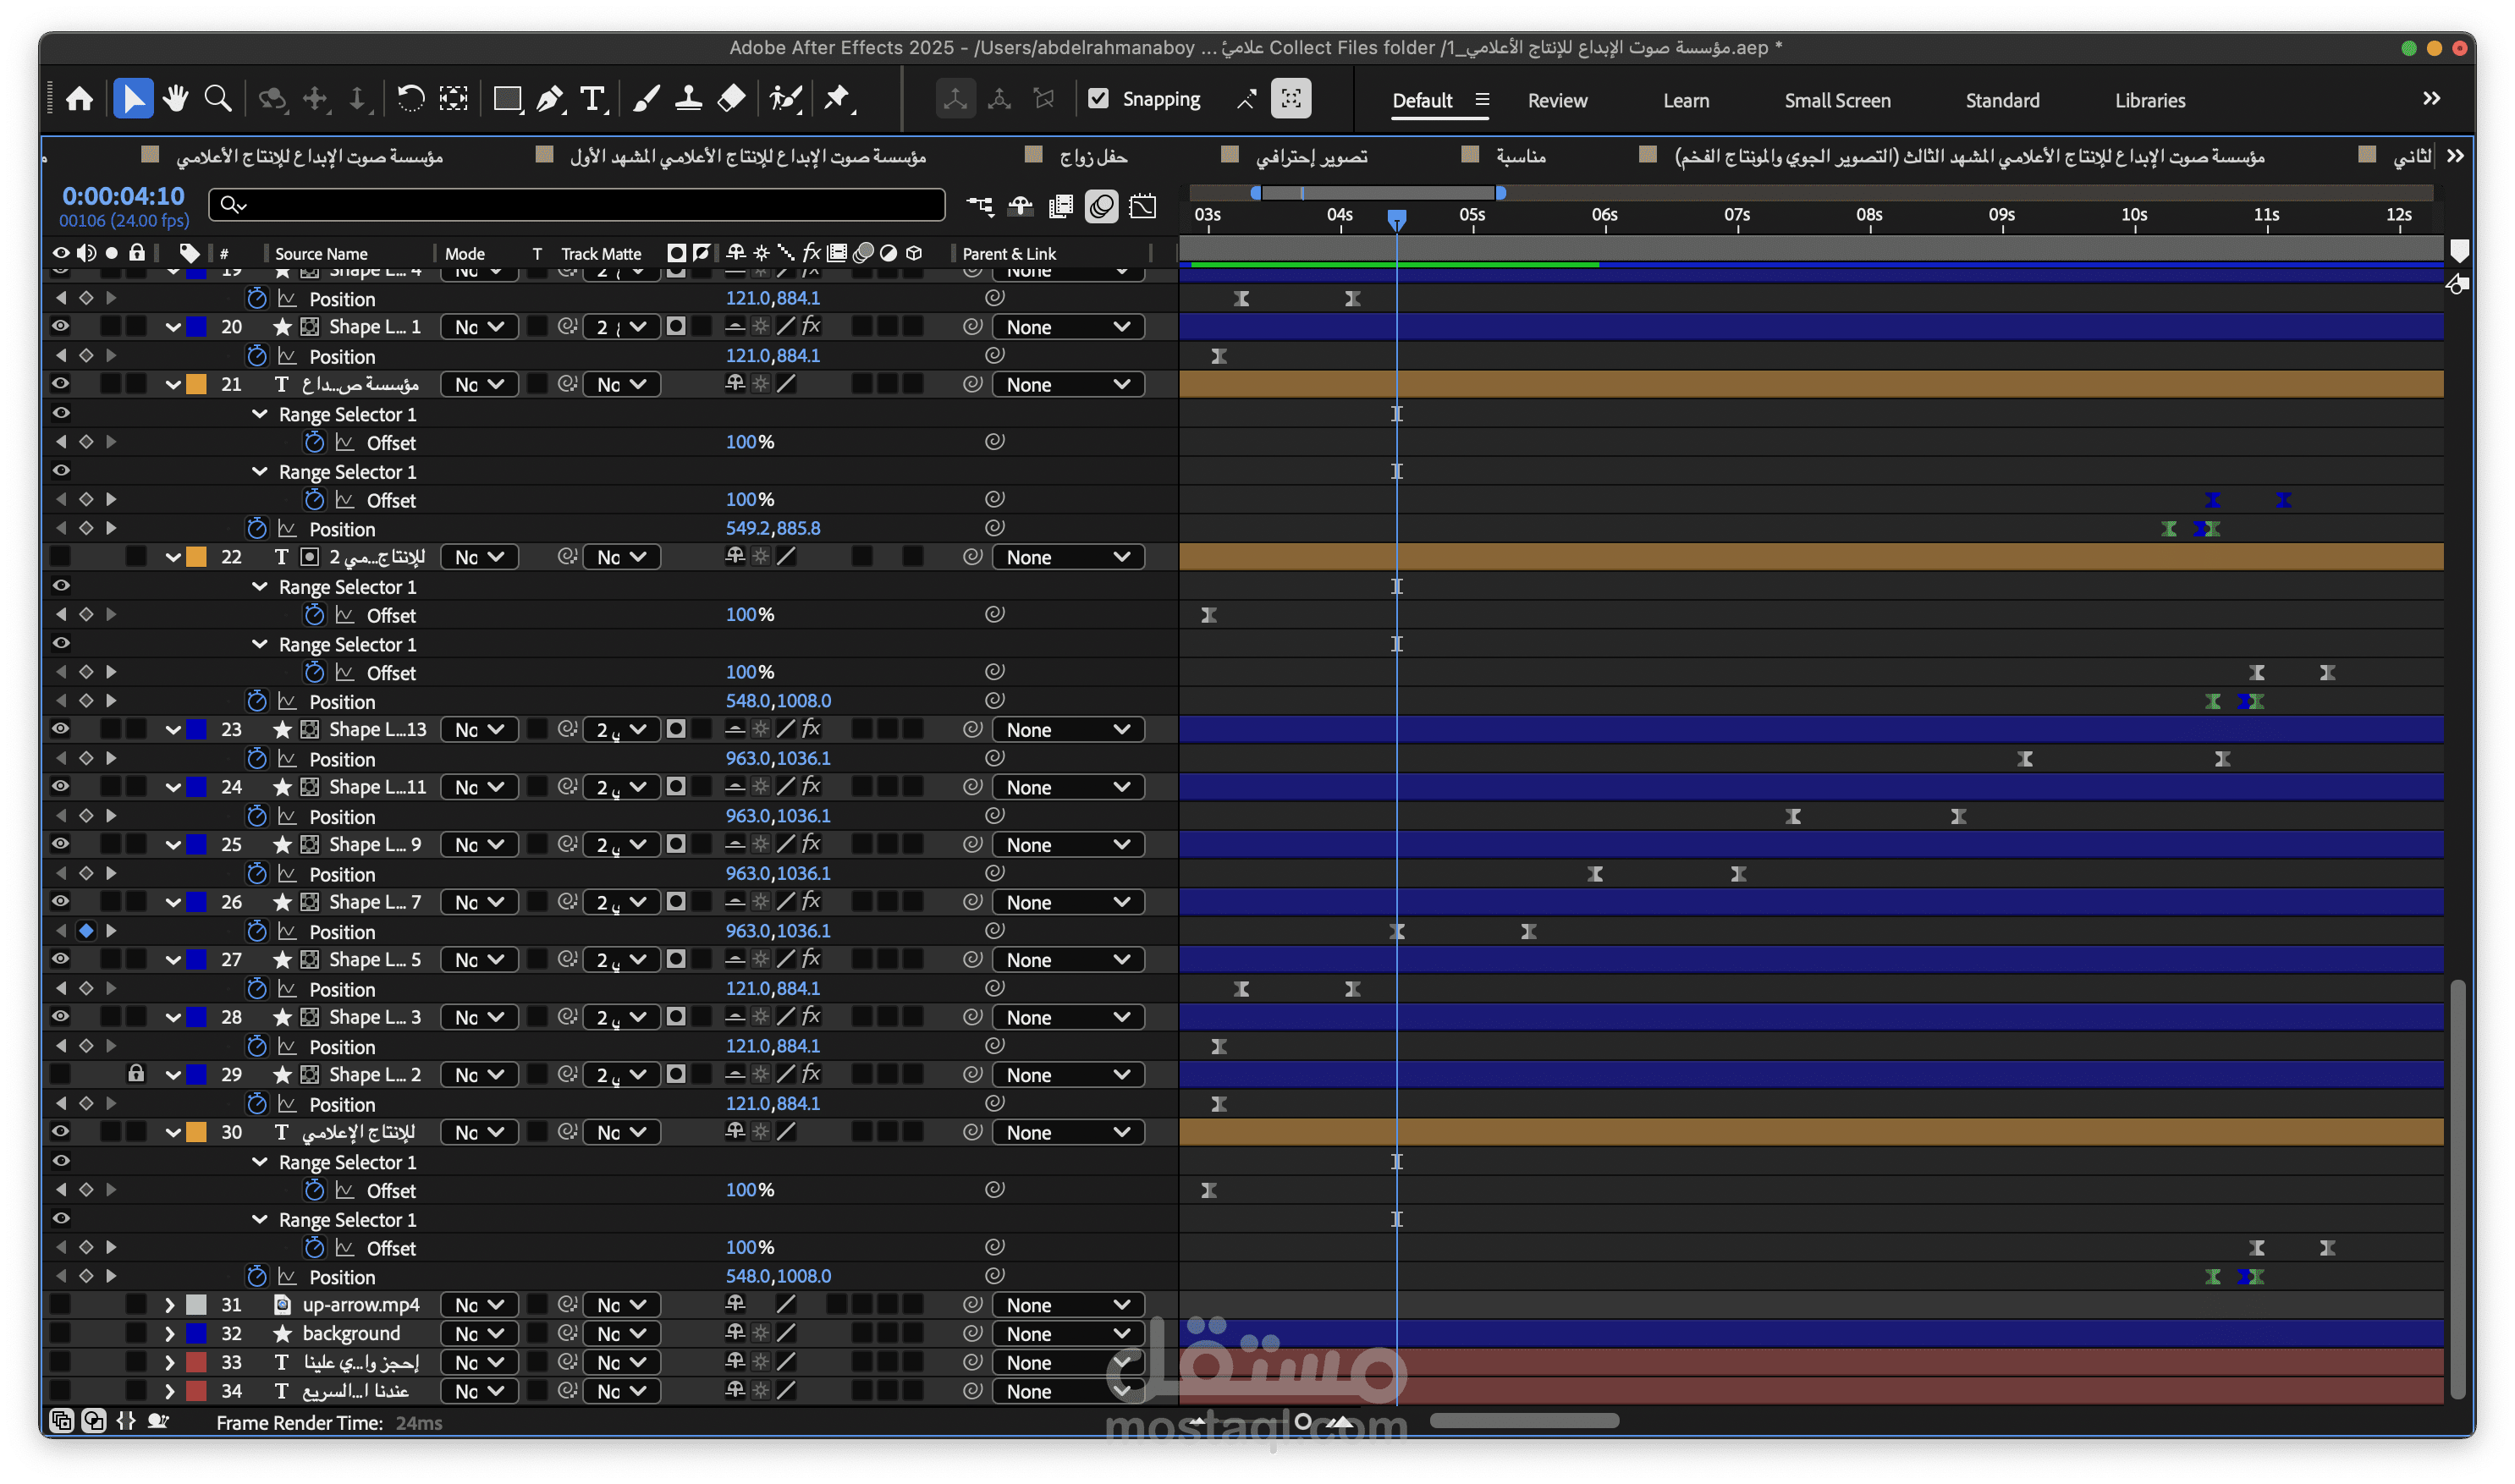Select the Zoom magnifier tool
This screenshot has height=1484, width=2515.
[218, 99]
